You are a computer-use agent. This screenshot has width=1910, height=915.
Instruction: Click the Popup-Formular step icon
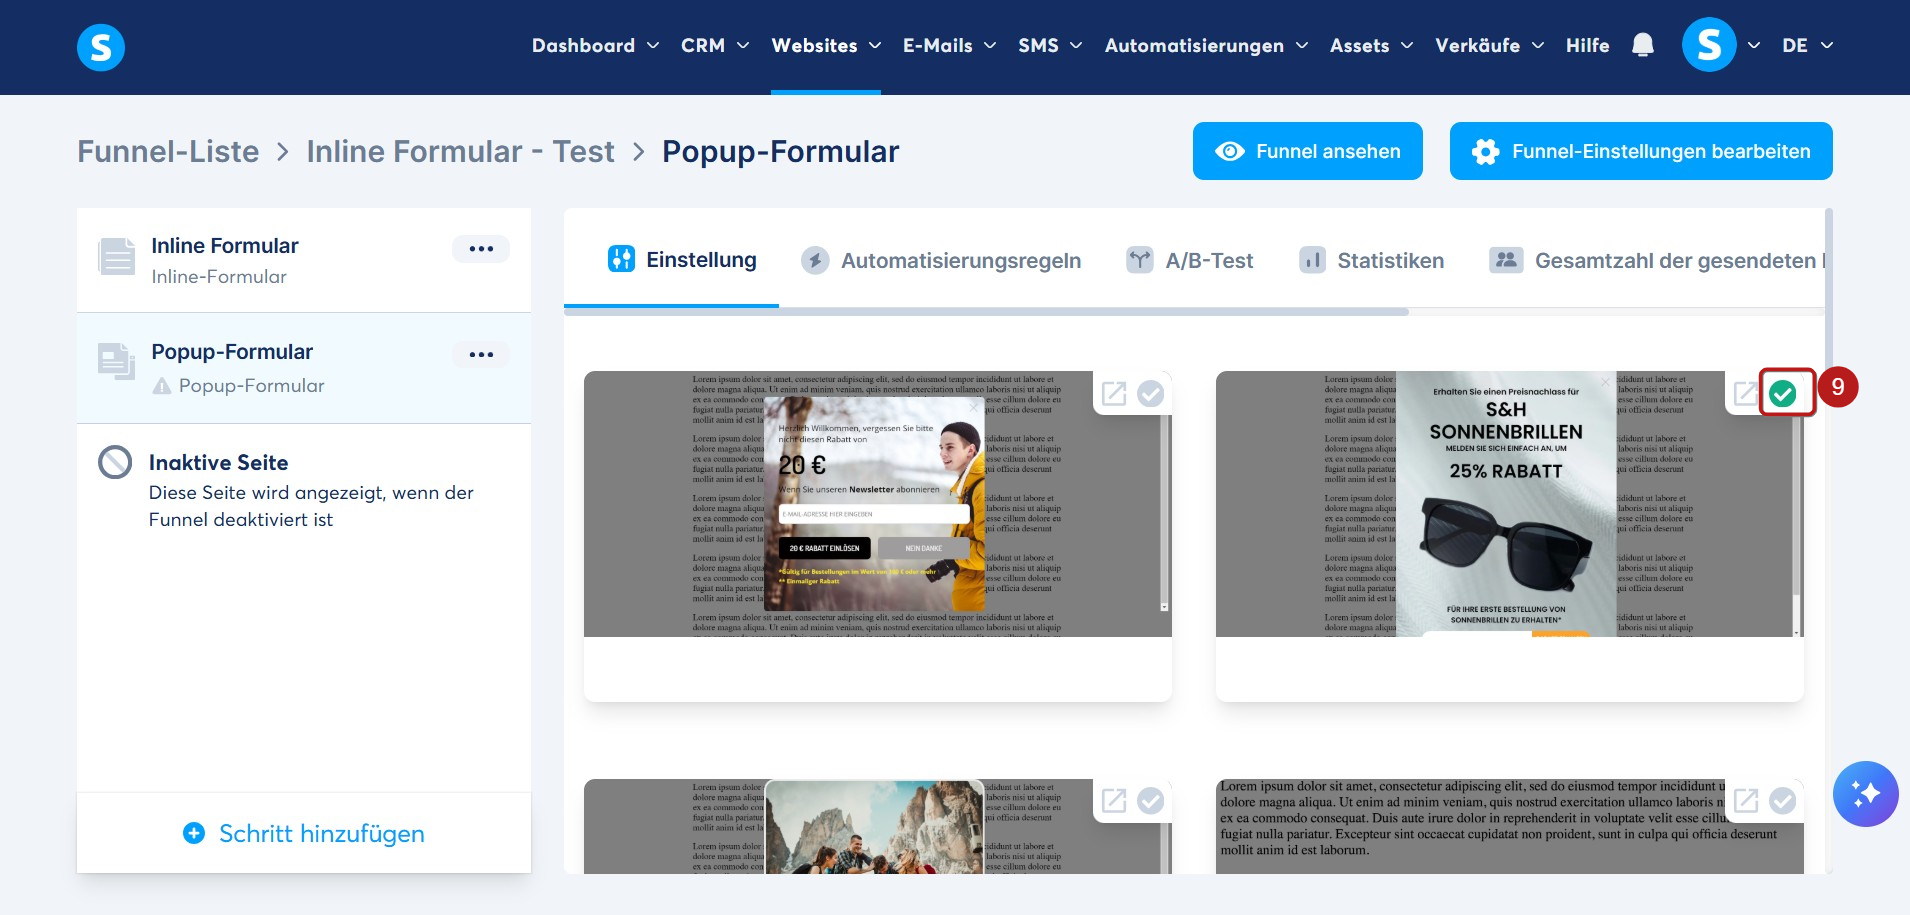[117, 361]
